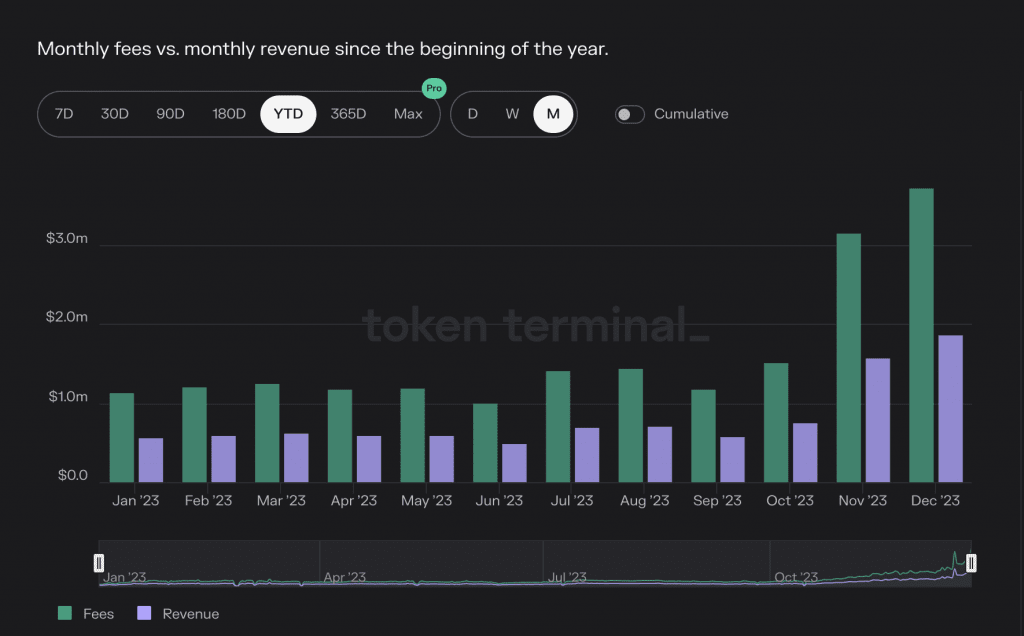
Task: Click the purple Revenue legend swatch
Action: point(144,613)
